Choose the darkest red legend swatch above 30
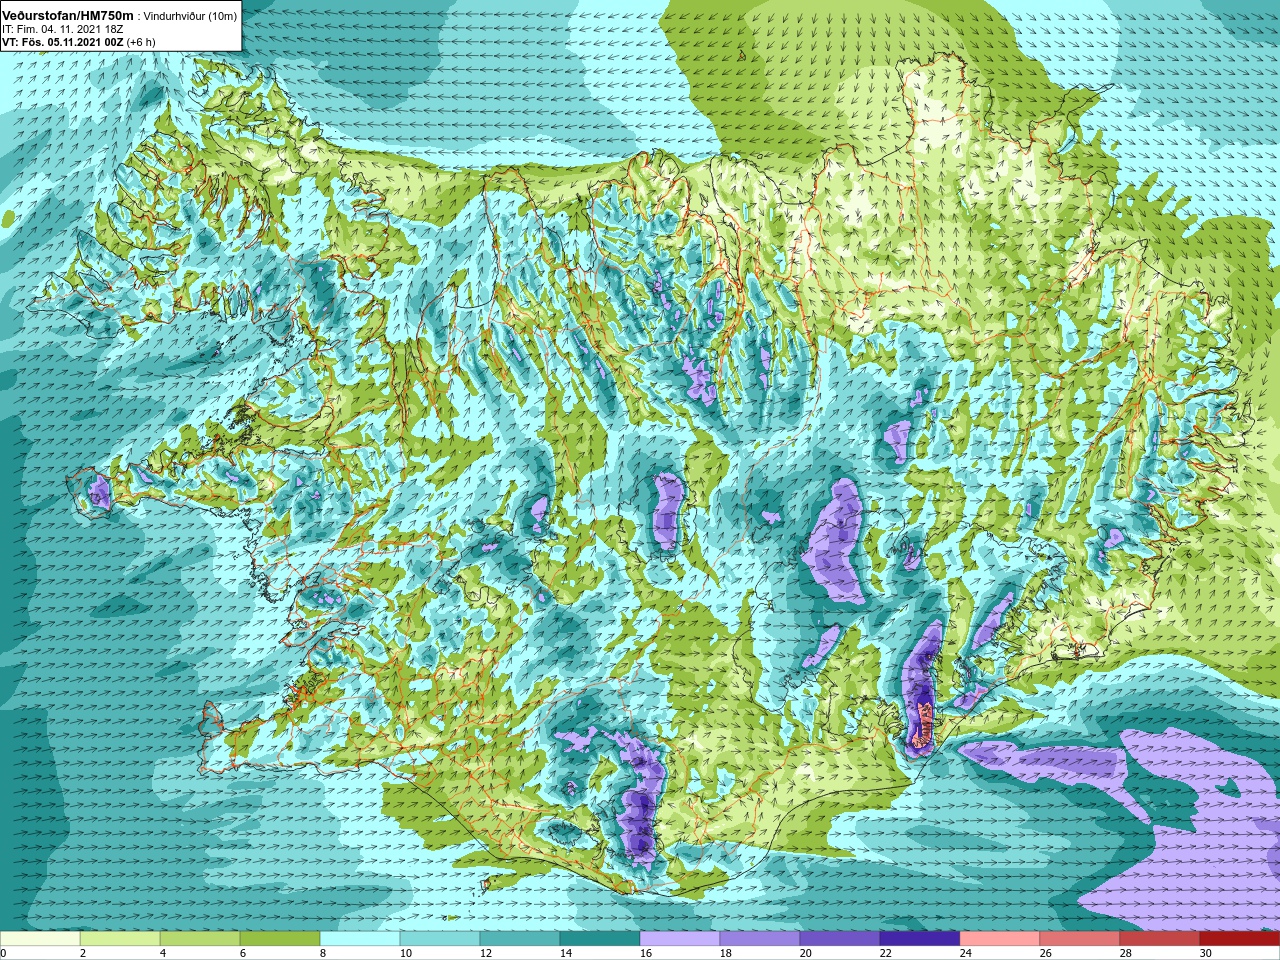 1240,939
